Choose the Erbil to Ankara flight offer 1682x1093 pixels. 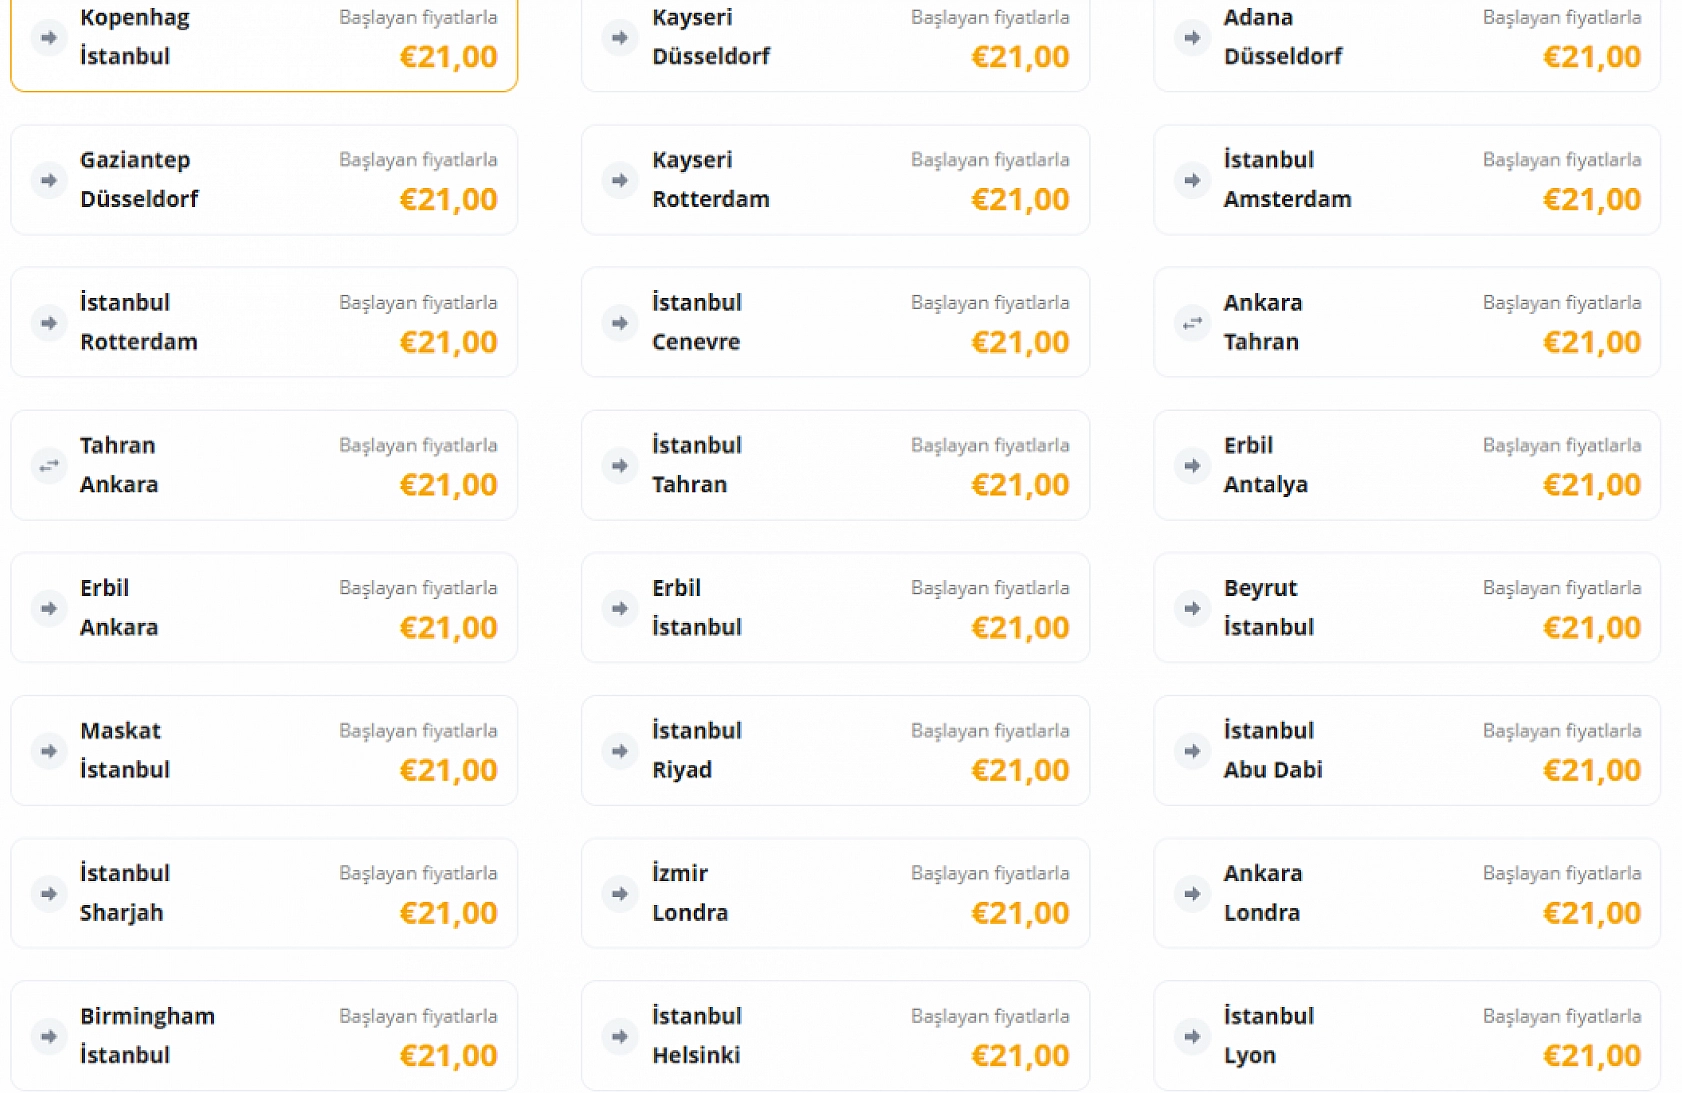264,608
